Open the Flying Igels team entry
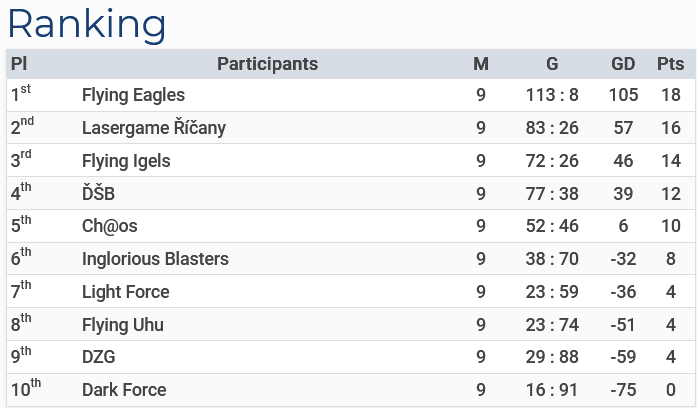 [126, 161]
